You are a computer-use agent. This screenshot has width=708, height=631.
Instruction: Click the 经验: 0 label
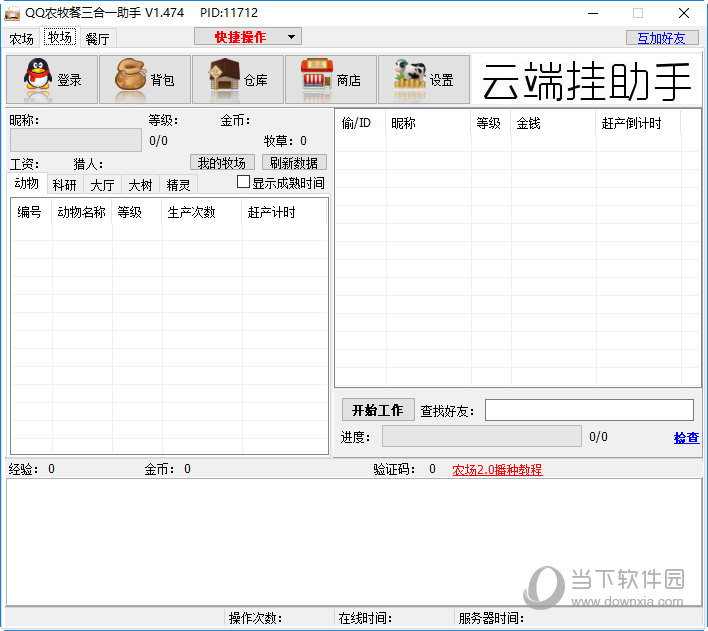click(x=32, y=469)
